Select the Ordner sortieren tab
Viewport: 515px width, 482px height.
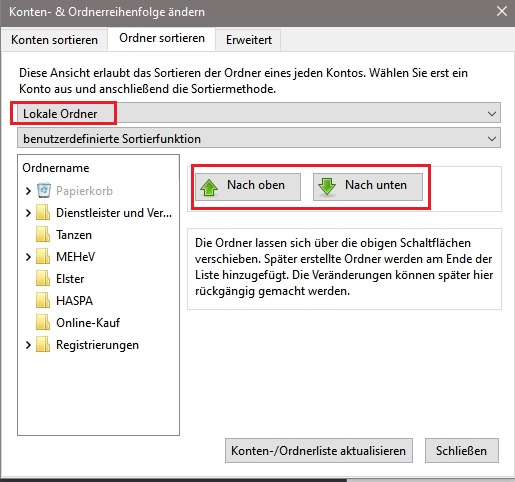pos(162,38)
